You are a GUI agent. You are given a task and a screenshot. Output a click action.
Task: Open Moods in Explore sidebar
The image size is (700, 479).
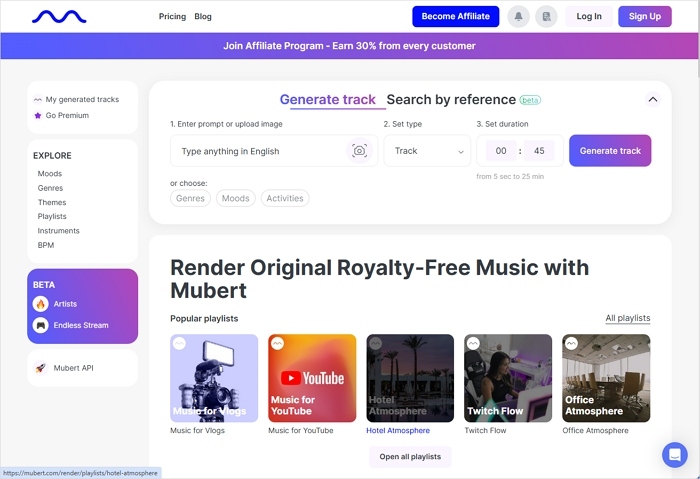tap(50, 174)
